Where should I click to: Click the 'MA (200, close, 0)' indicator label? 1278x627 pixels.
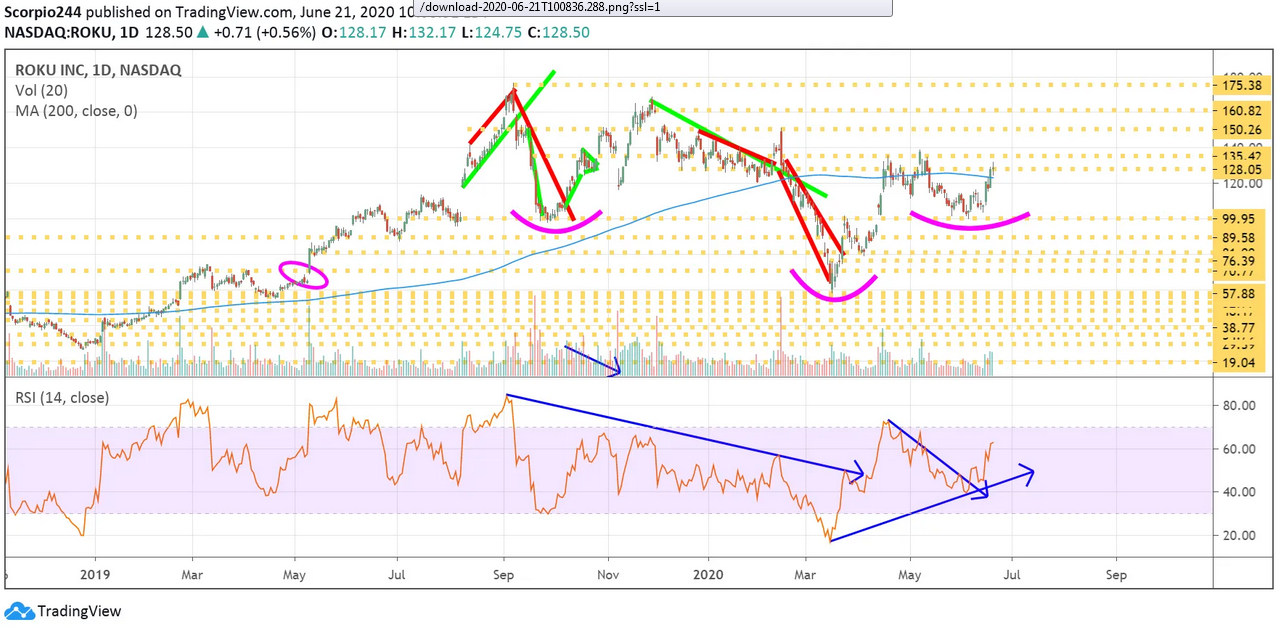(76, 111)
